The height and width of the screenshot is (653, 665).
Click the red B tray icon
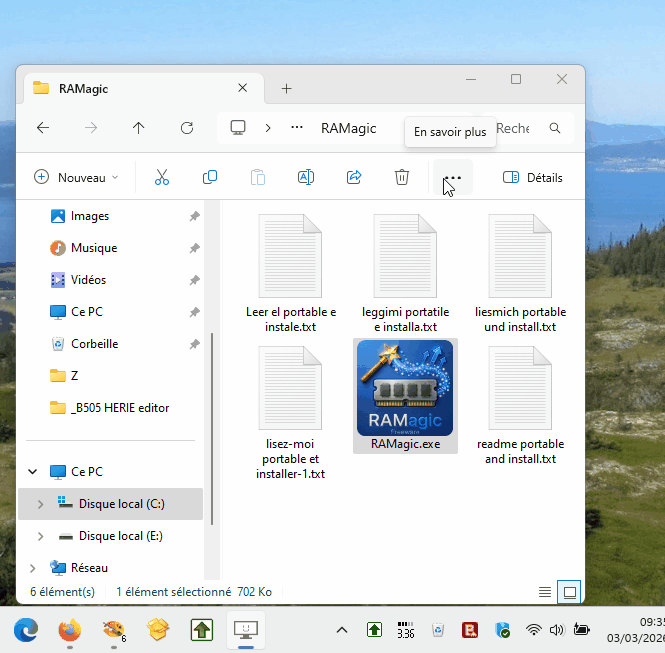click(470, 630)
